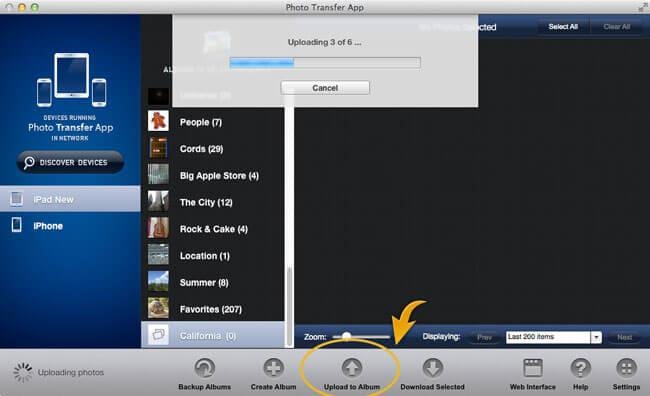650x396 pixels.
Task: Click the Download Selected icon
Action: click(432, 368)
